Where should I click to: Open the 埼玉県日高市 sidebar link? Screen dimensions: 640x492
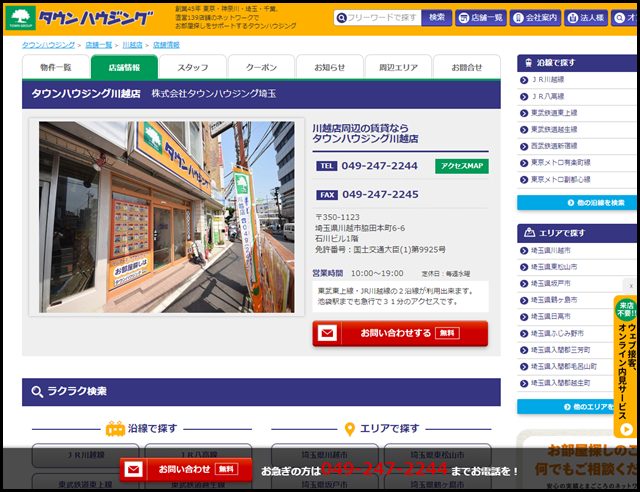point(551,316)
